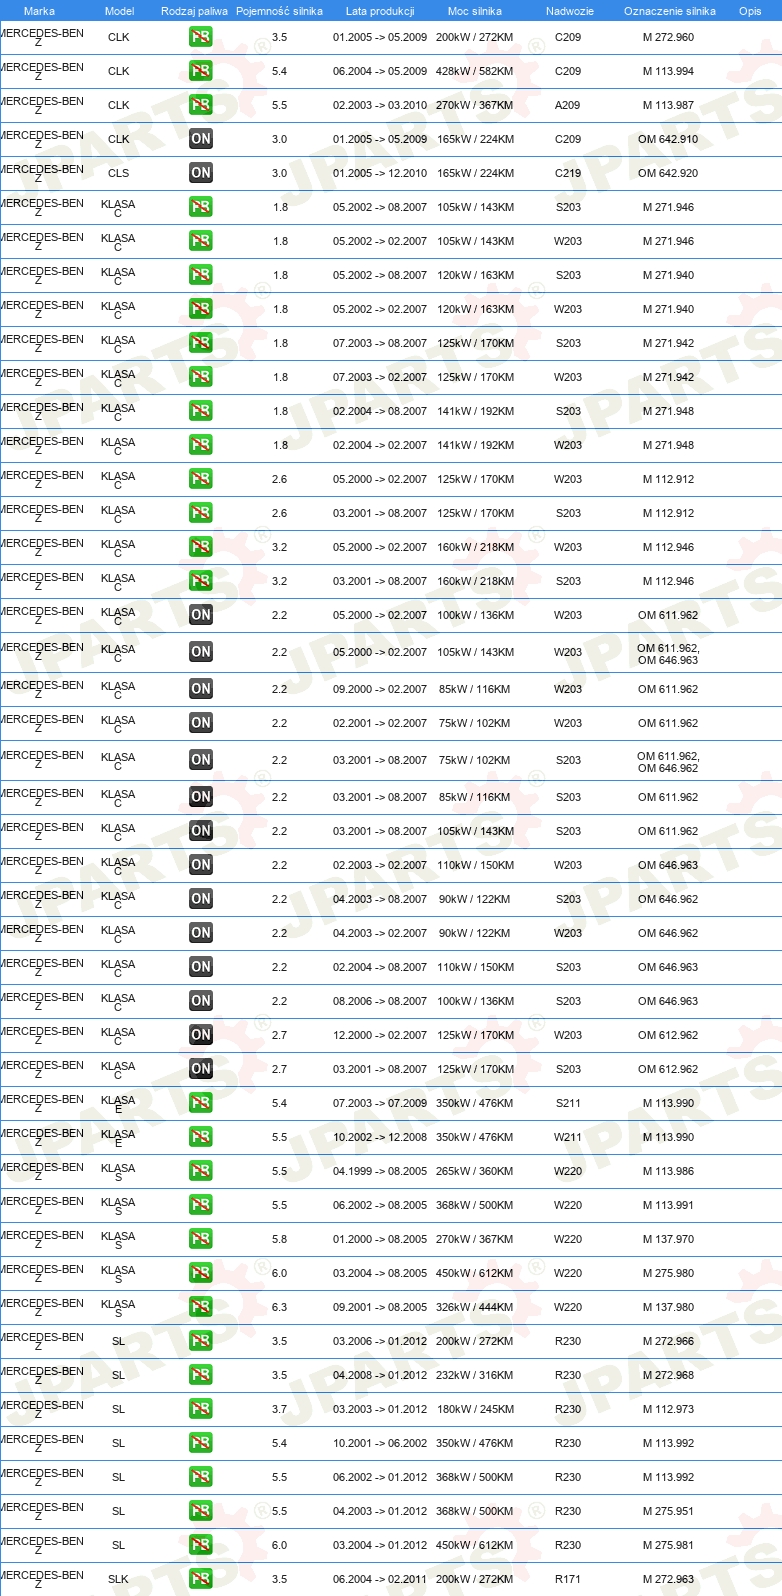Image resolution: width=782 pixels, height=1596 pixels.
Task: Select the S211 body code cell
Action: click(568, 1103)
